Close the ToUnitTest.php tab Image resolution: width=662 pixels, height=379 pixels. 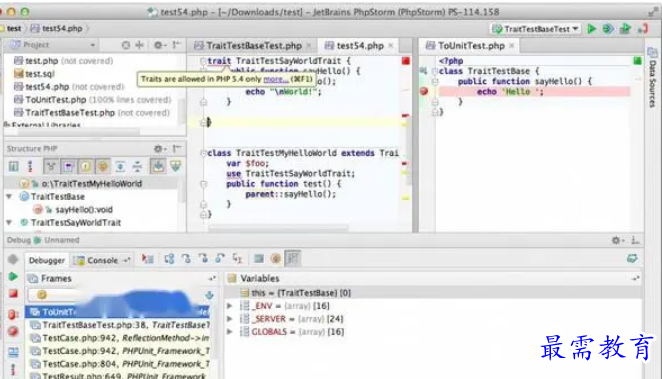point(512,46)
